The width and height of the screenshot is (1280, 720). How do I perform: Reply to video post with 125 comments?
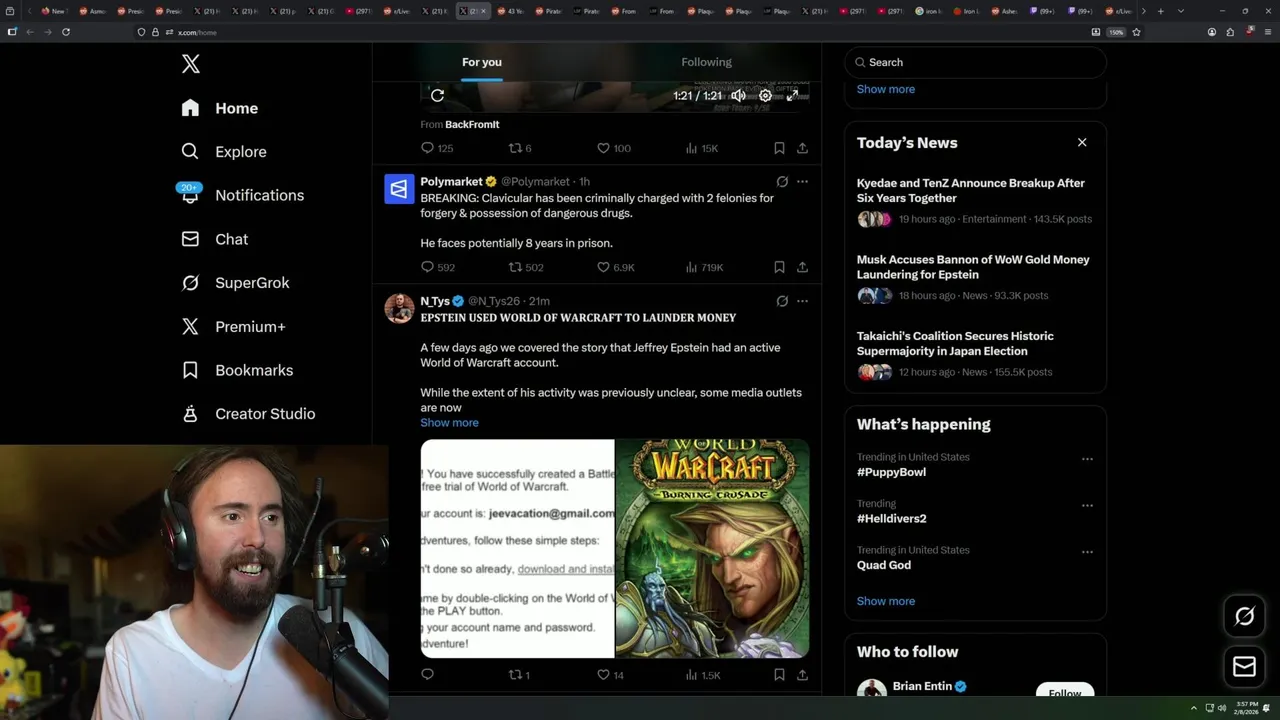click(437, 148)
